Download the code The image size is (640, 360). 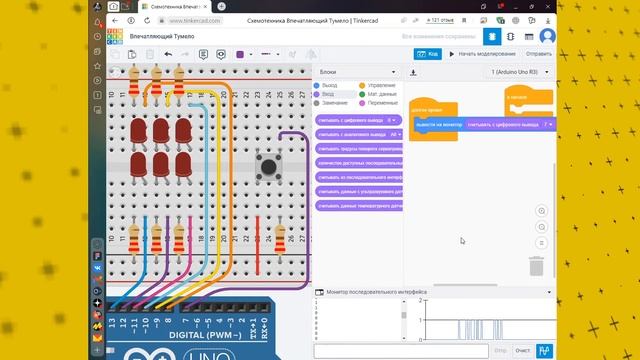(x=413, y=73)
